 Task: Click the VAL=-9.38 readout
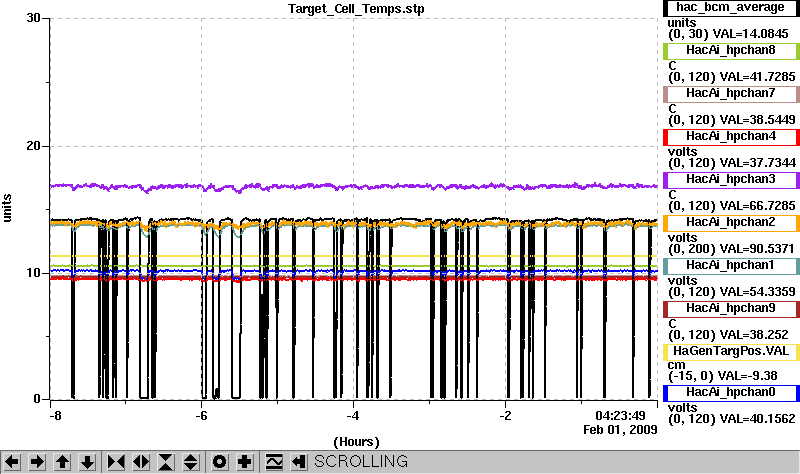[747, 376]
